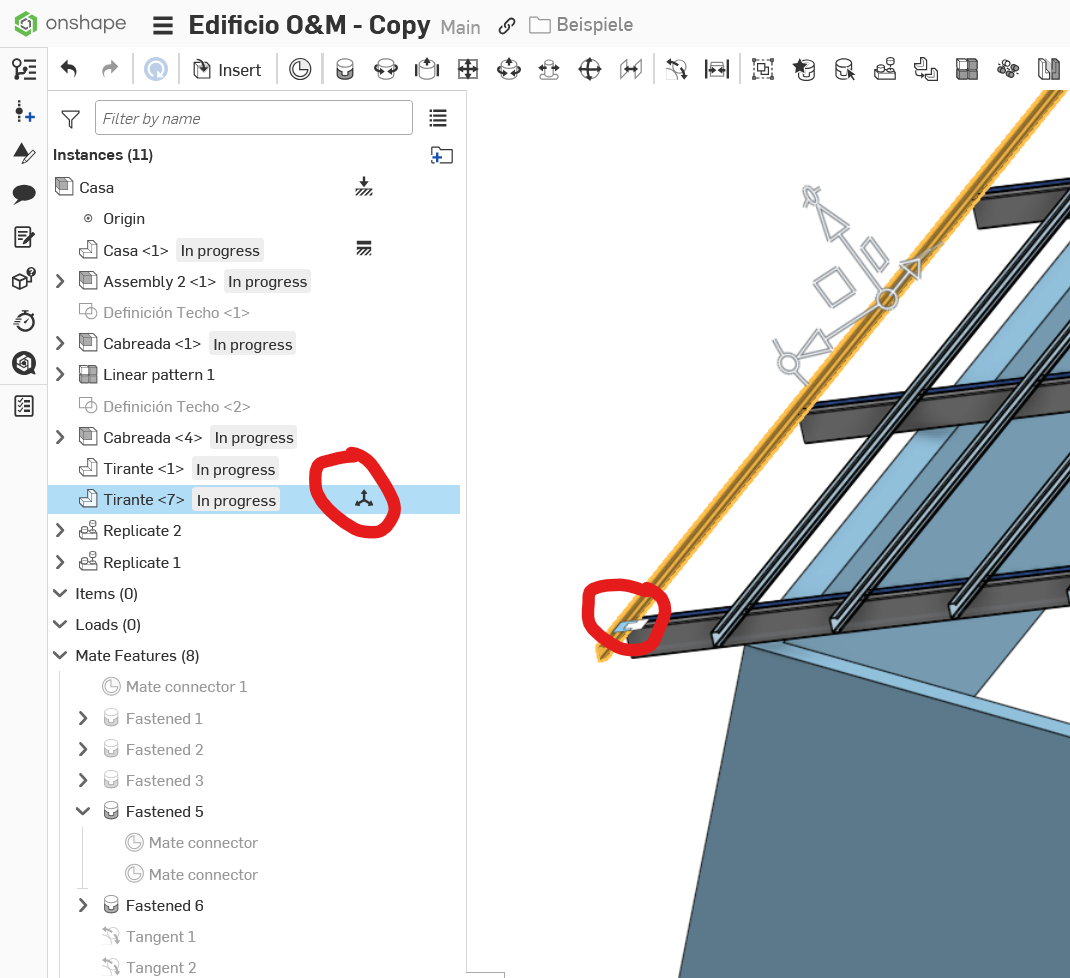The height and width of the screenshot is (978, 1070).
Task: Collapse the Items (0) section
Action: click(60, 592)
